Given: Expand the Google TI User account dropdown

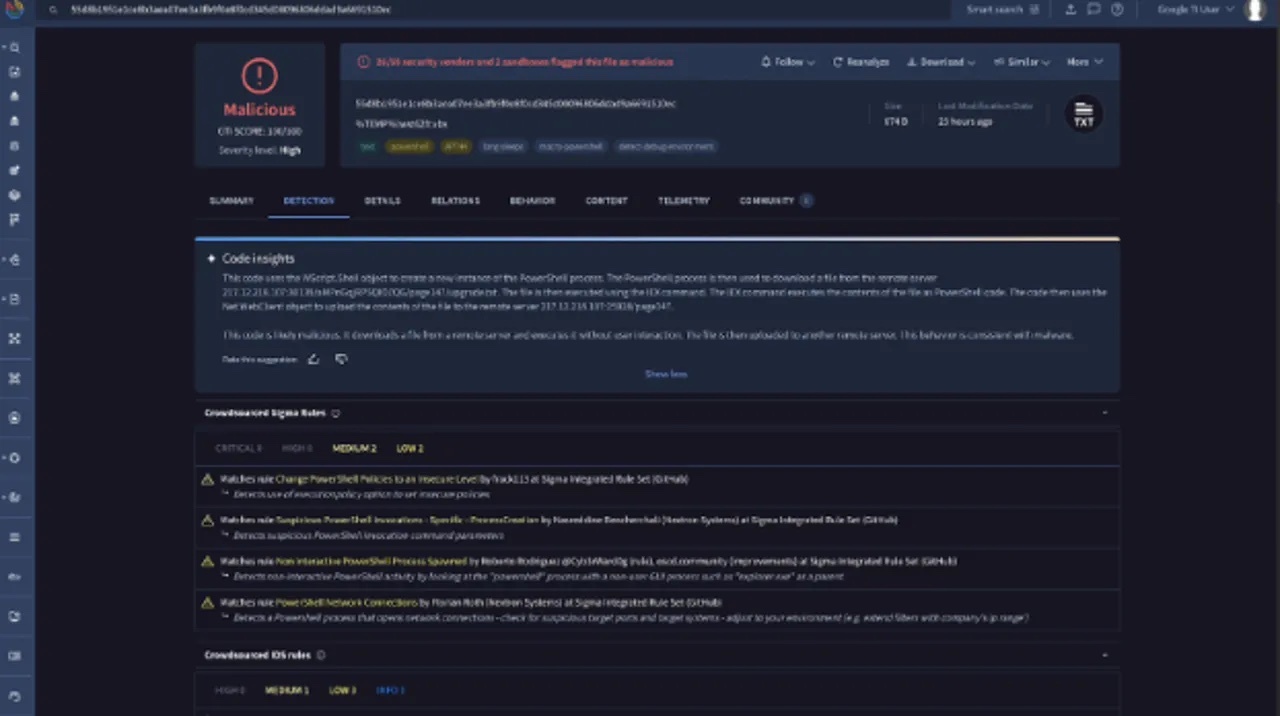Looking at the screenshot, I should pyautogui.click(x=1194, y=9).
